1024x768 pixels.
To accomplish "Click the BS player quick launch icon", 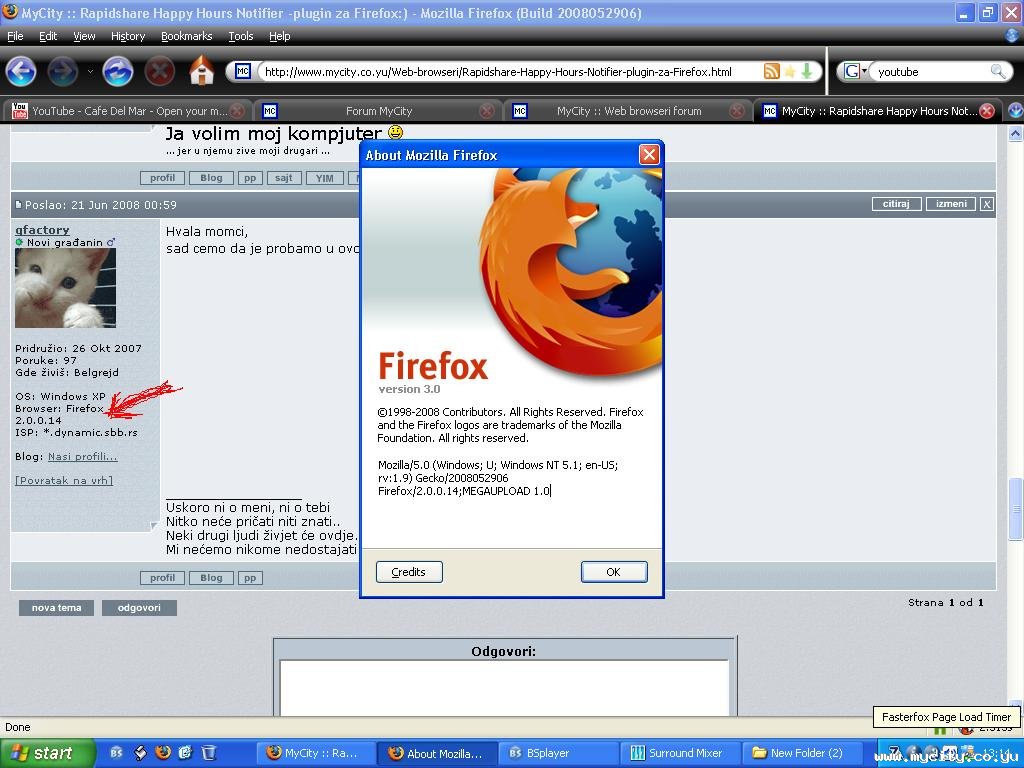I will pyautogui.click(x=117, y=752).
